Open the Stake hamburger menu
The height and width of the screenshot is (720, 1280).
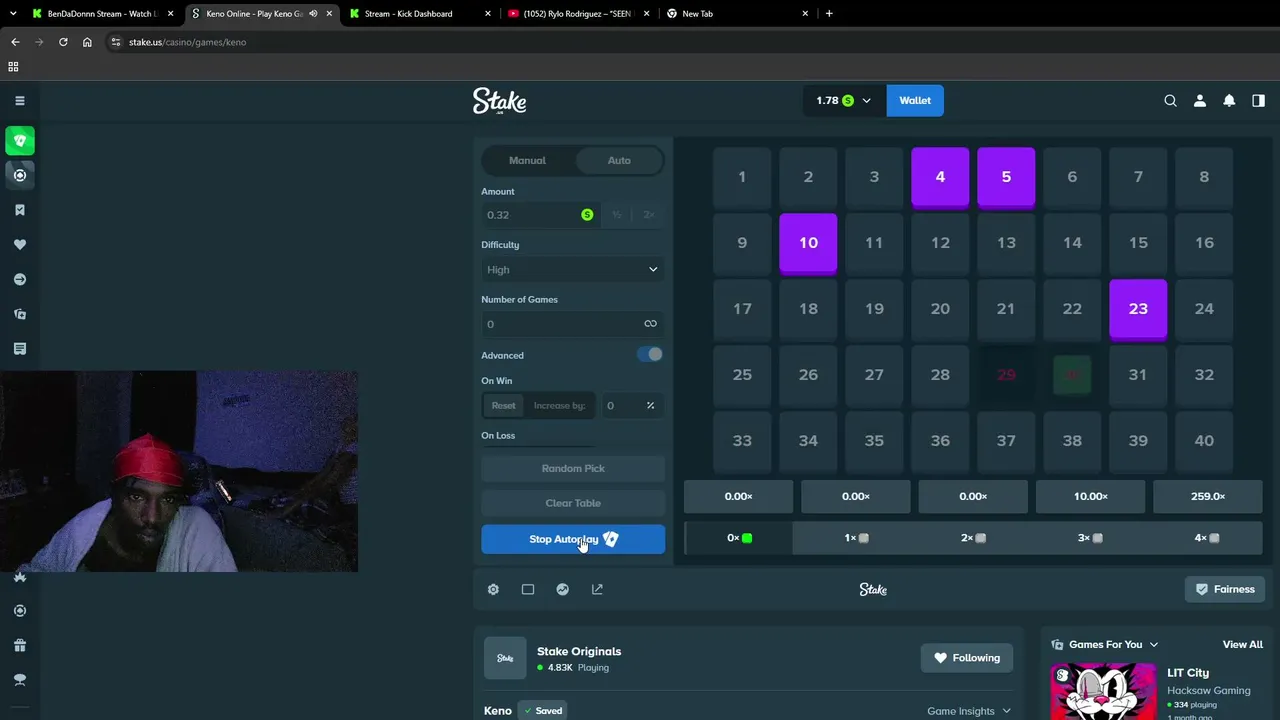point(20,100)
